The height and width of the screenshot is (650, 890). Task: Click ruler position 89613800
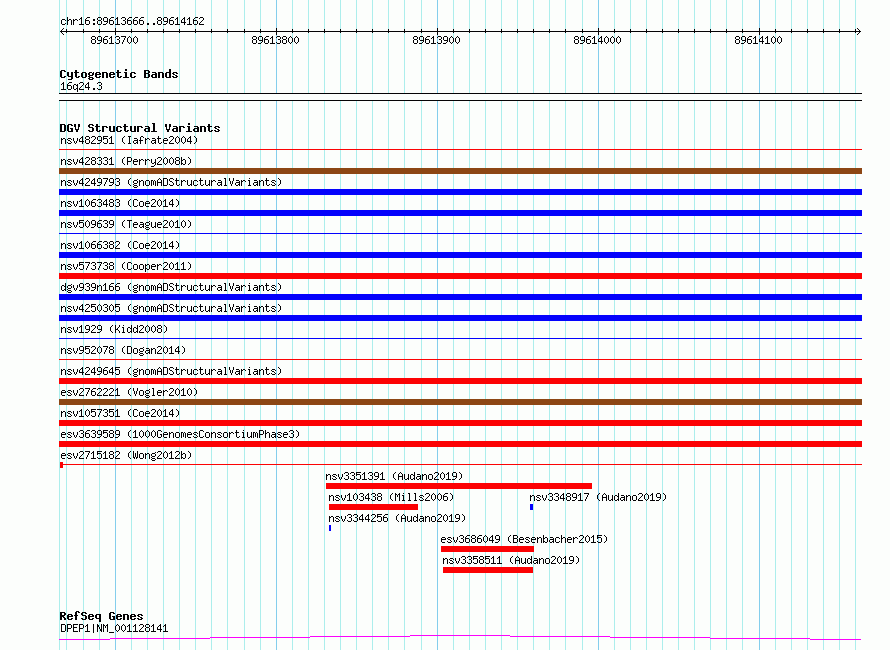(275, 40)
